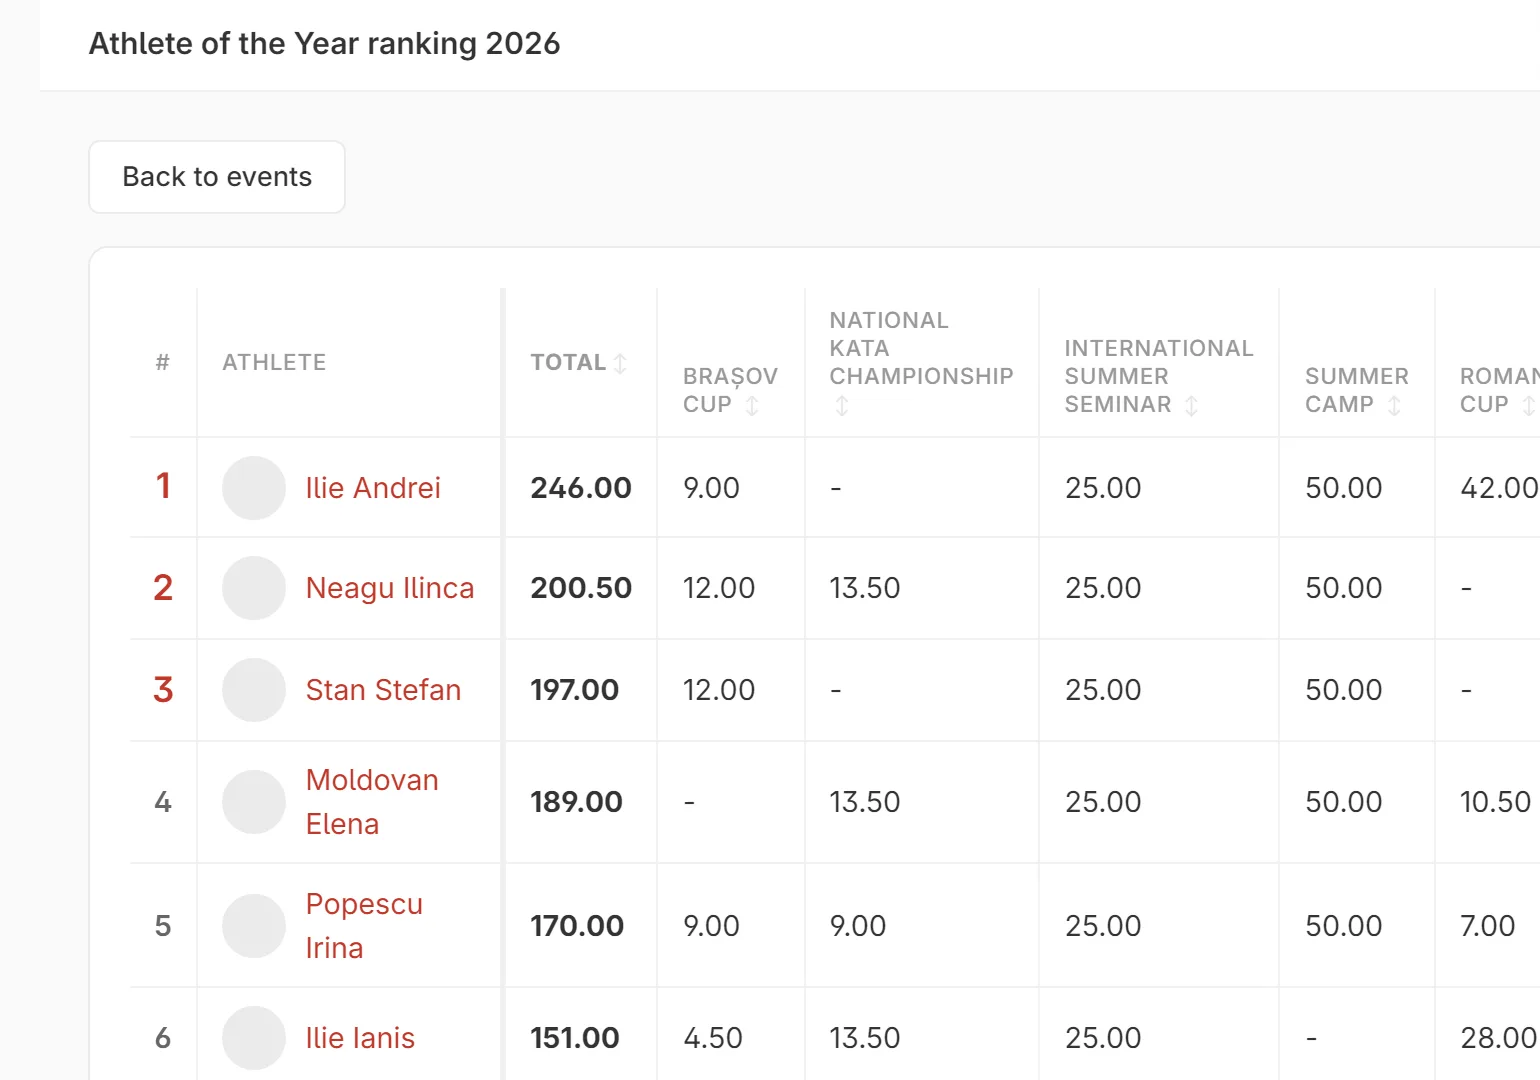Open Popescu Irina's athlete profile

(364, 926)
